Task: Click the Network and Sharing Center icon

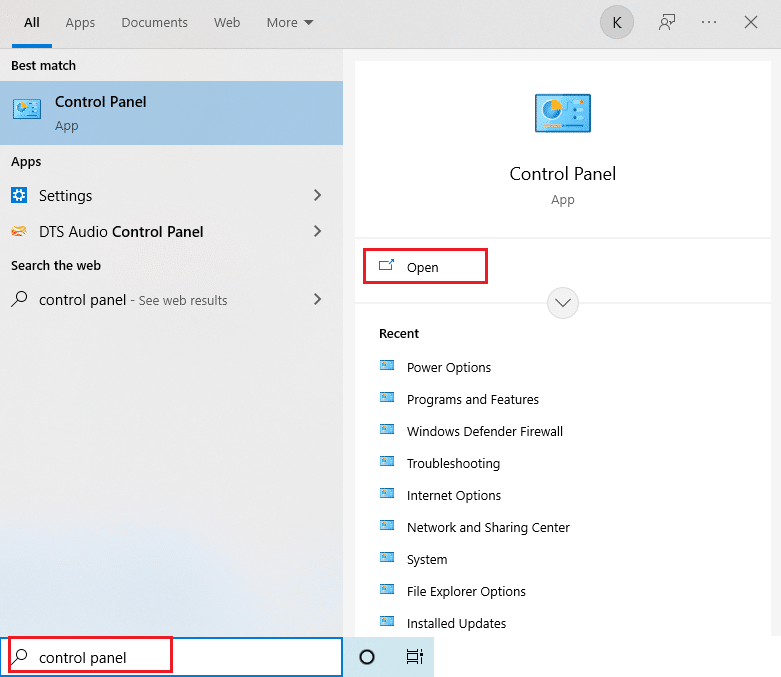Action: (x=387, y=526)
